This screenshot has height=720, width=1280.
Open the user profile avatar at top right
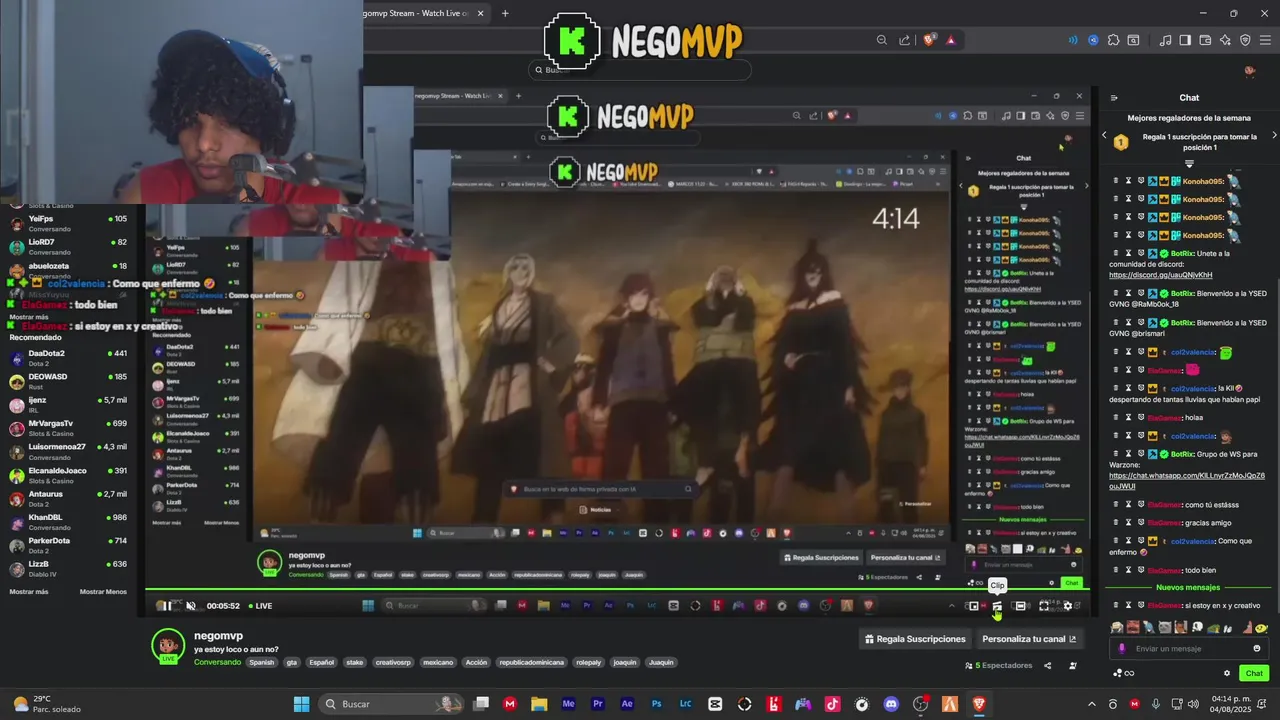tap(1249, 71)
